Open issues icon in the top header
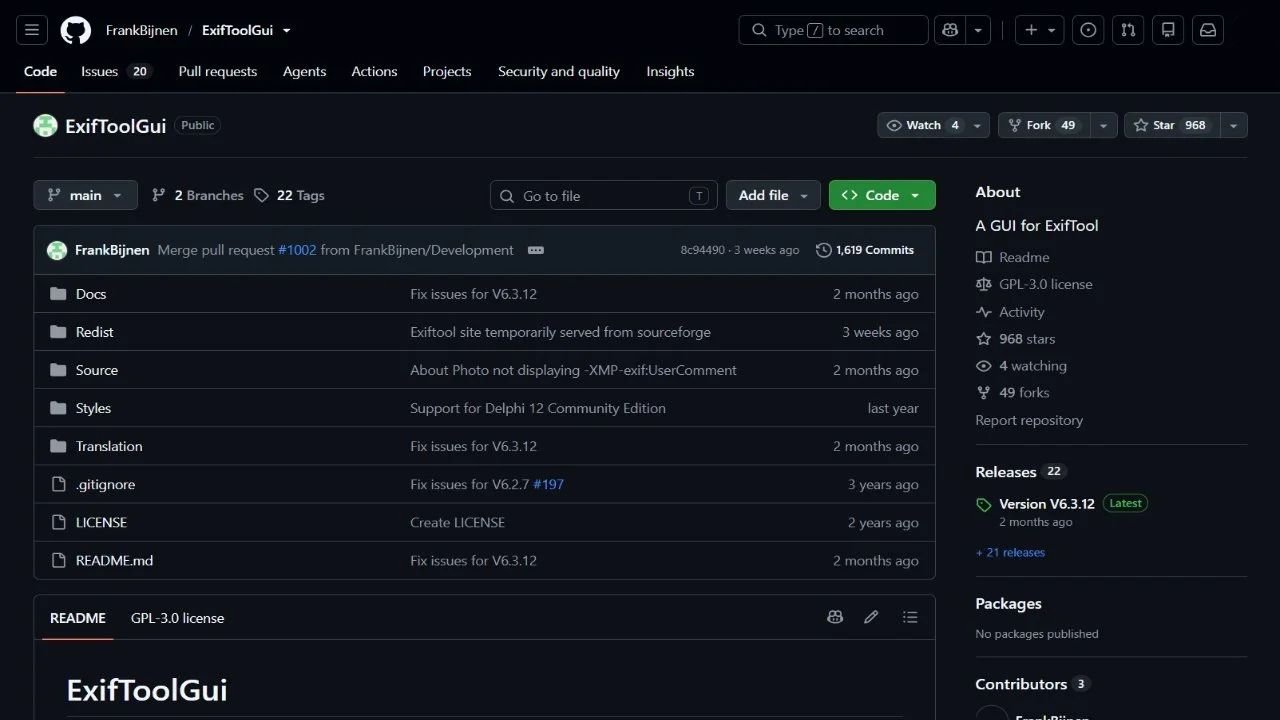Viewport: 1280px width, 720px height. pos(1088,30)
